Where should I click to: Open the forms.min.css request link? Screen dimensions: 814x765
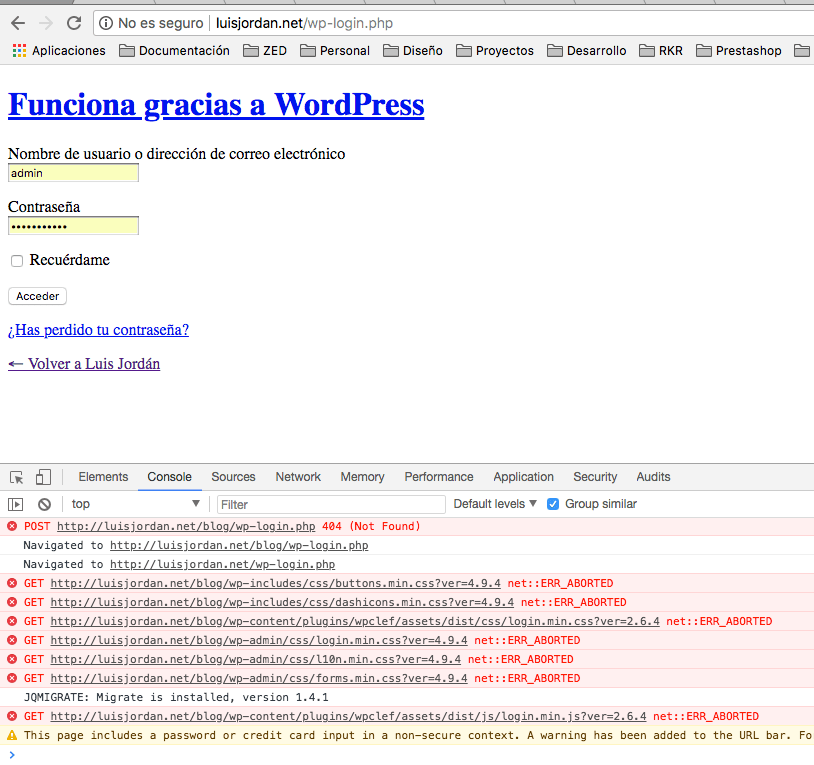(x=259, y=678)
